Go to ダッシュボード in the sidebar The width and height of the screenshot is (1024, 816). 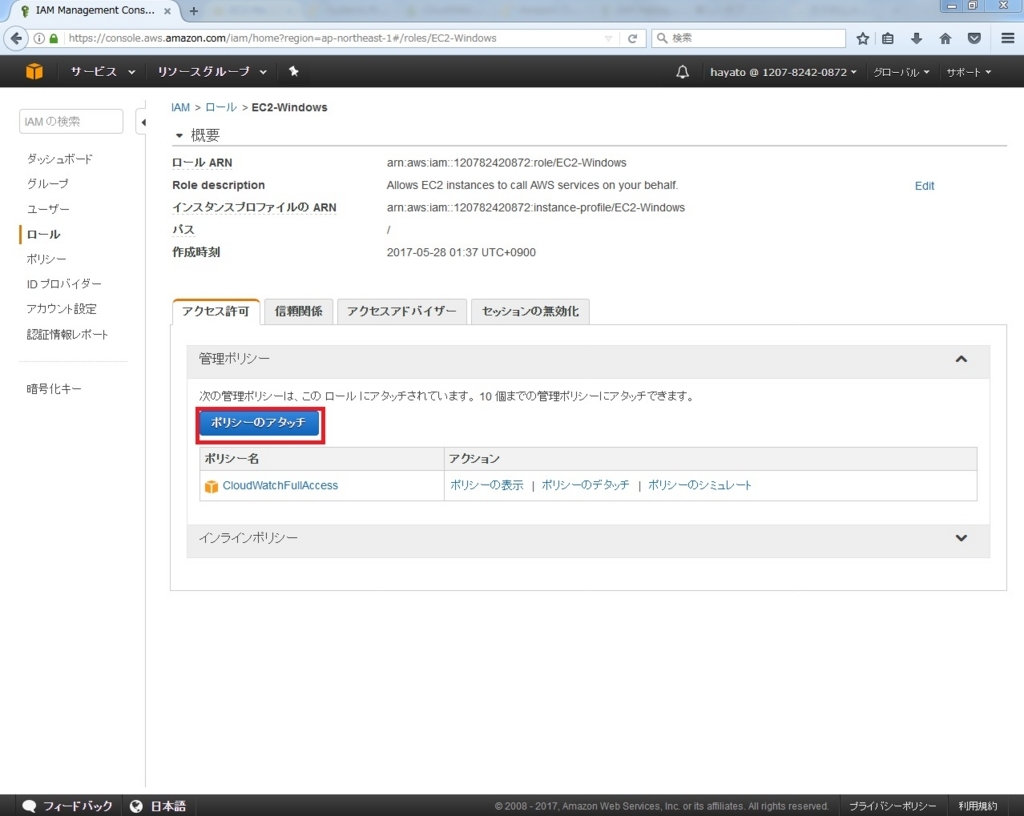pos(59,159)
